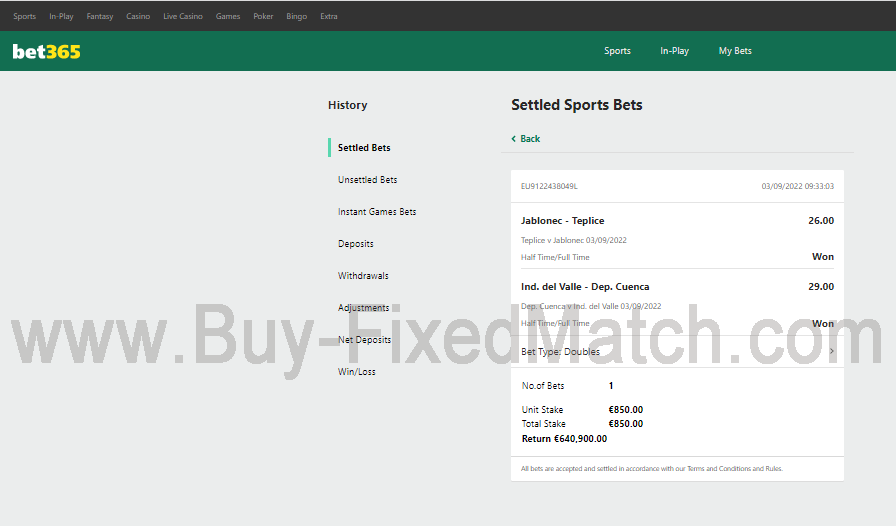Screen dimensions: 896x526
Task: Click the Back link
Action: [526, 138]
